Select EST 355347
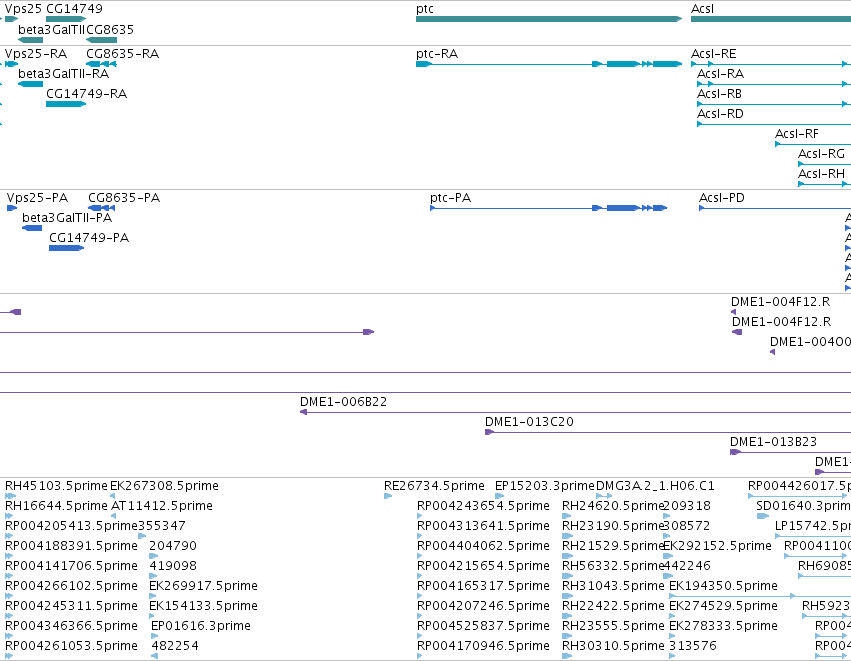851x661 pixels. click(x=162, y=526)
